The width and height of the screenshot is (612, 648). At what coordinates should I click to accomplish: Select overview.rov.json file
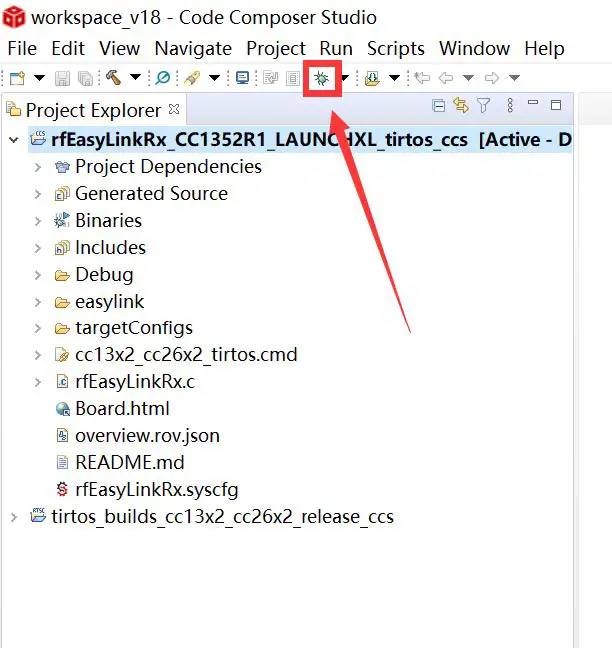(x=147, y=436)
